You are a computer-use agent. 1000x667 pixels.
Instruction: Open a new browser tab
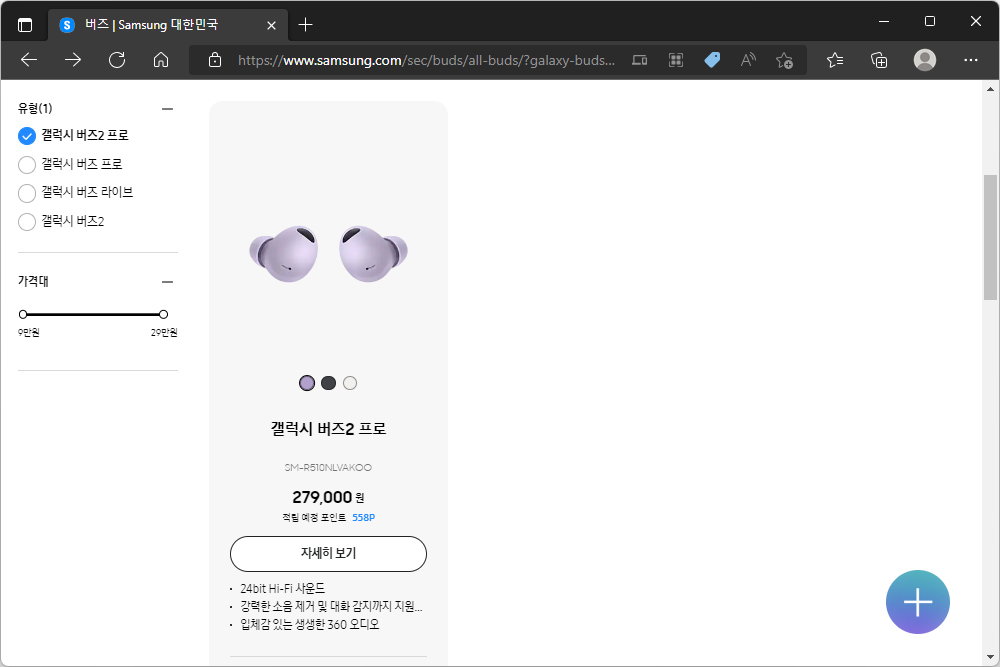pyautogui.click(x=305, y=25)
